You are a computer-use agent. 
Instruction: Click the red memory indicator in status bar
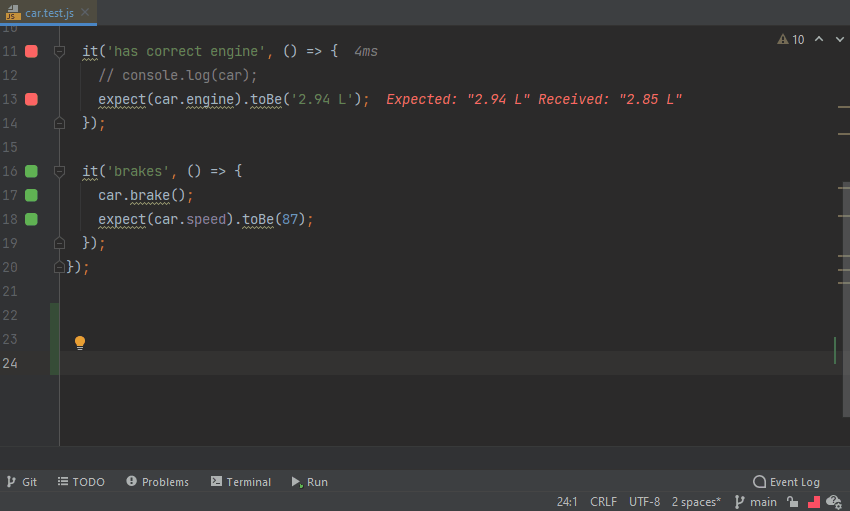pos(814,502)
